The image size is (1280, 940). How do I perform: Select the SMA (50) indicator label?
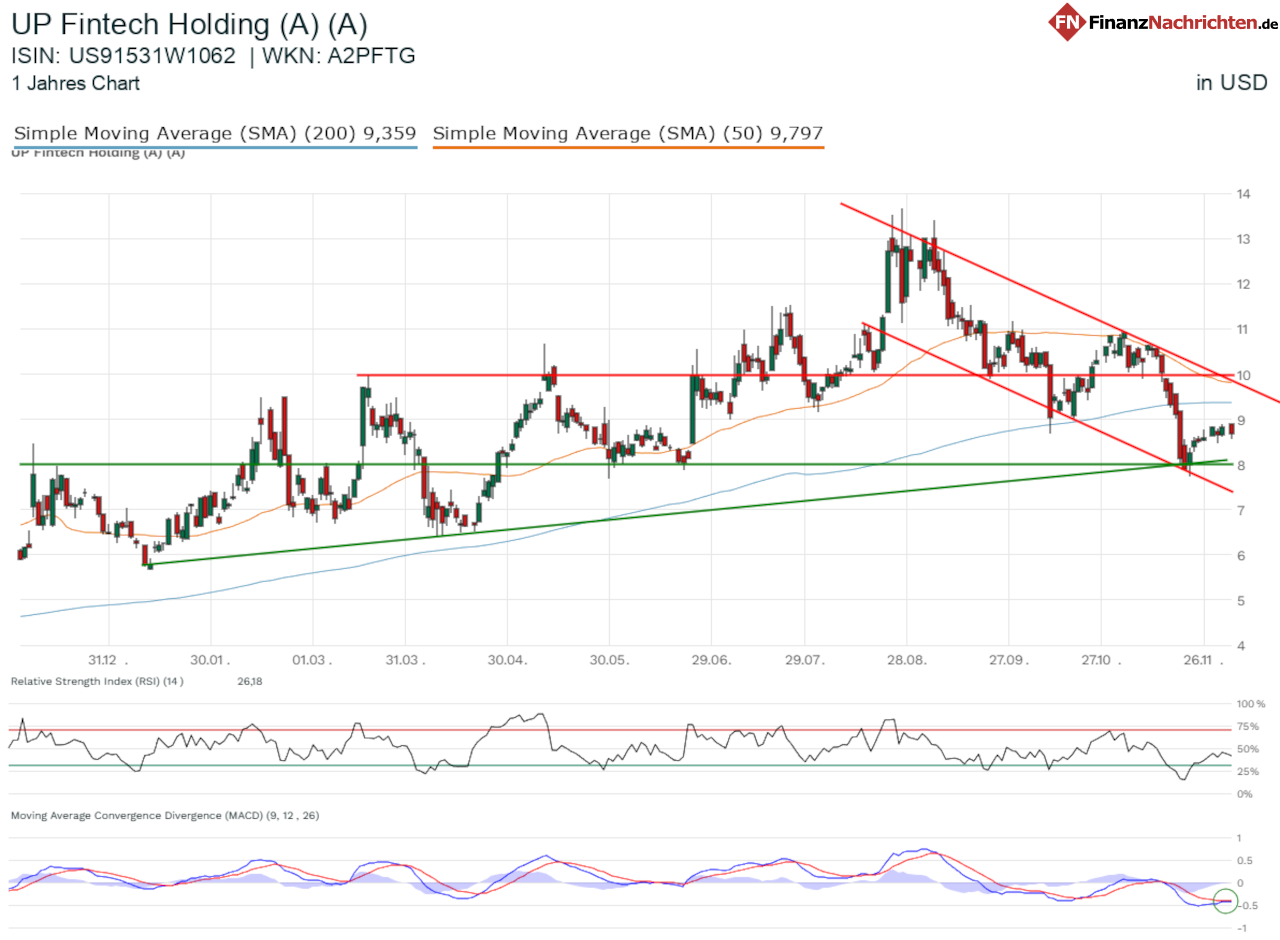click(x=628, y=133)
